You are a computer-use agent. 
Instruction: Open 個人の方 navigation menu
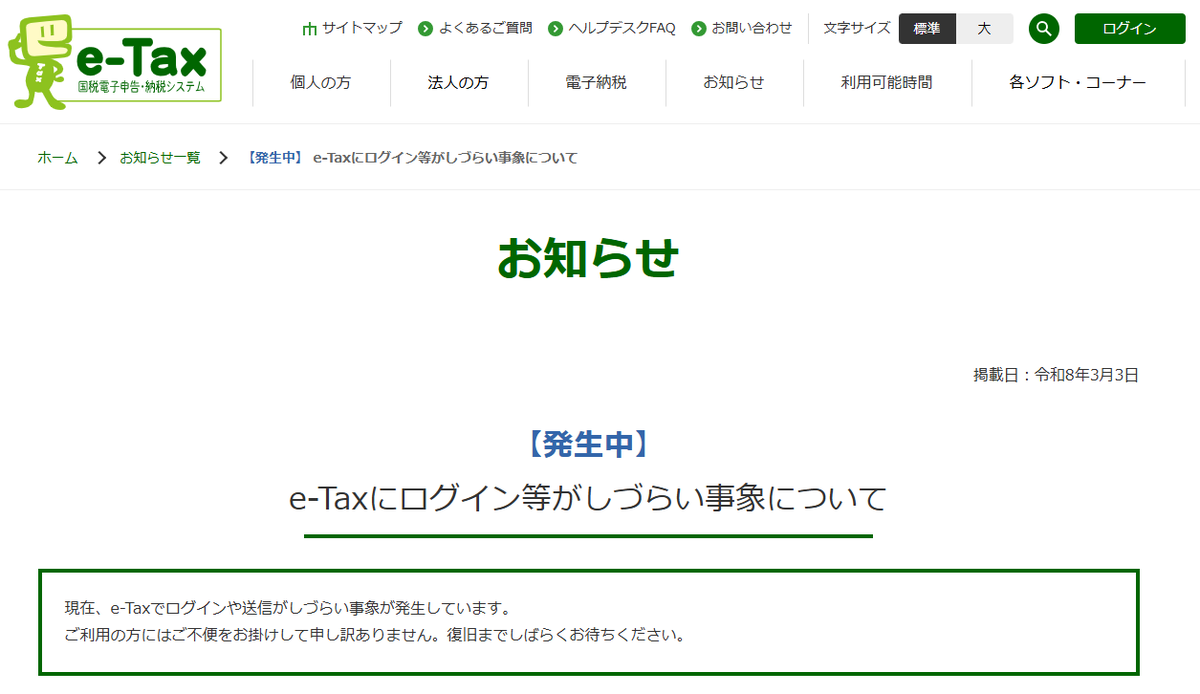coord(321,83)
